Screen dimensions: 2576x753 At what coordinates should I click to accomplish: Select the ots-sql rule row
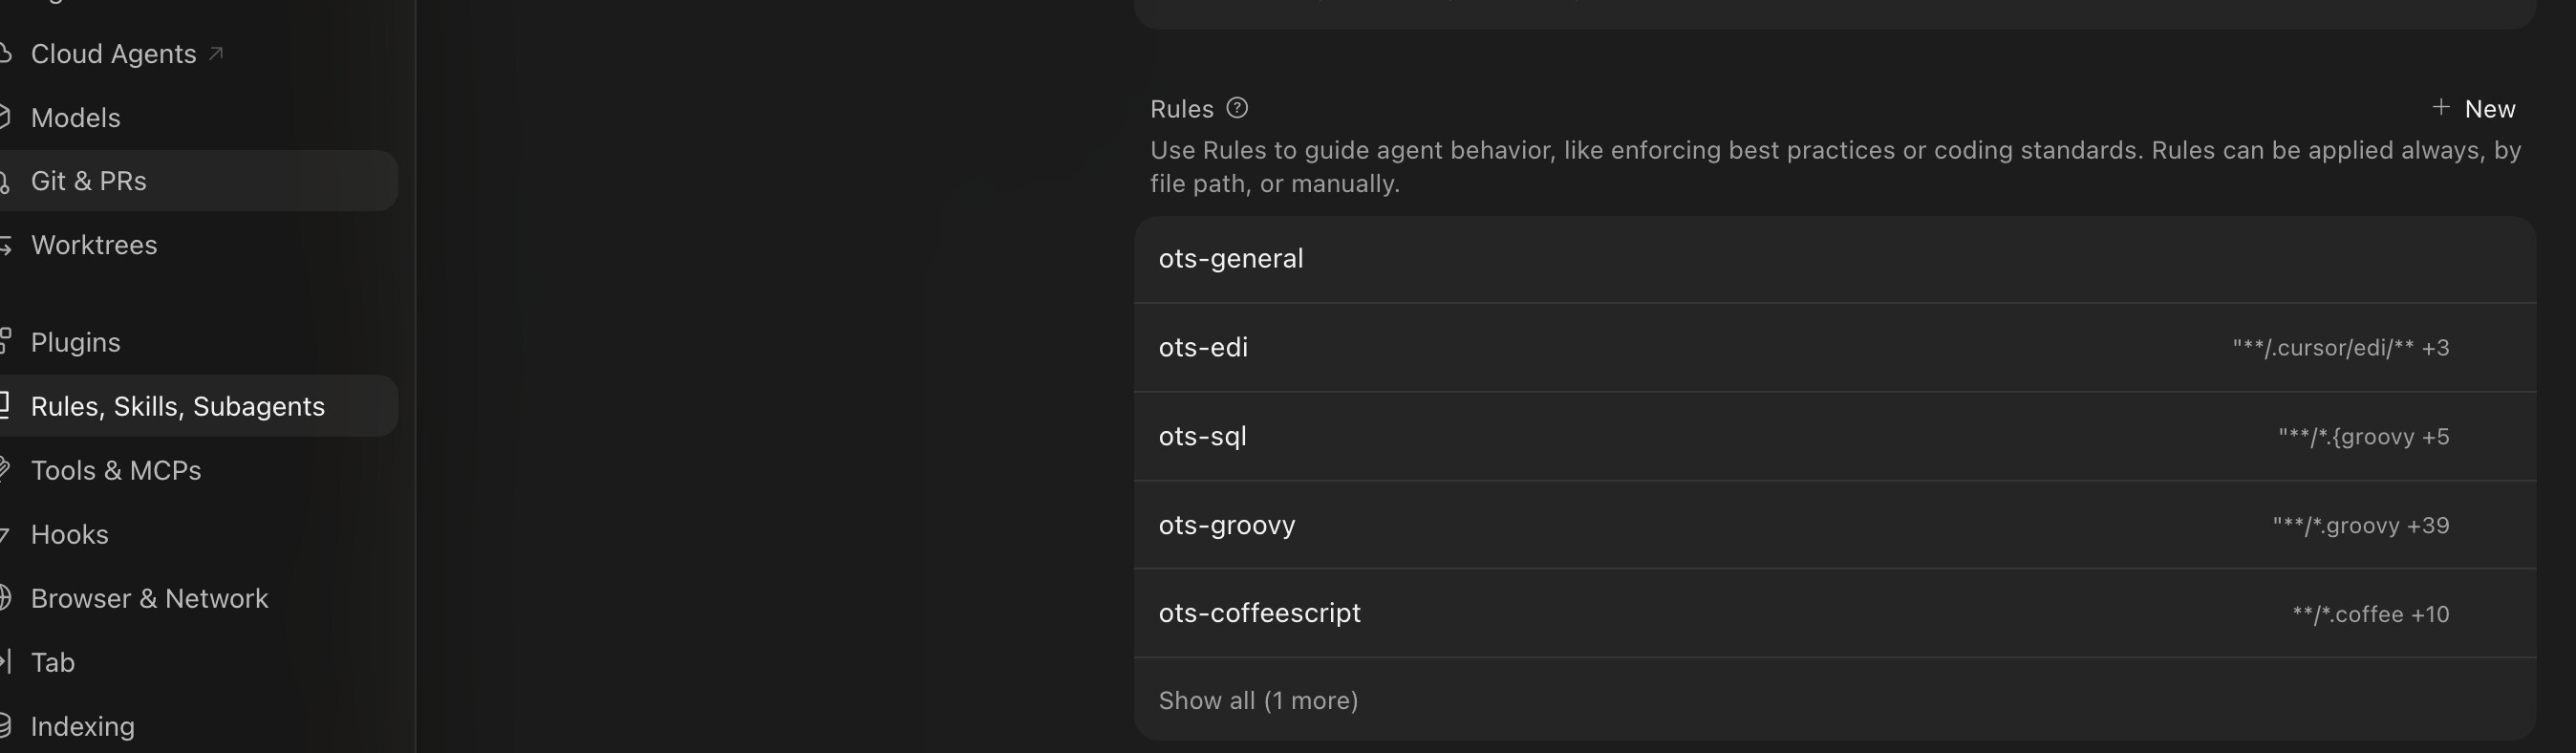(x=1835, y=437)
